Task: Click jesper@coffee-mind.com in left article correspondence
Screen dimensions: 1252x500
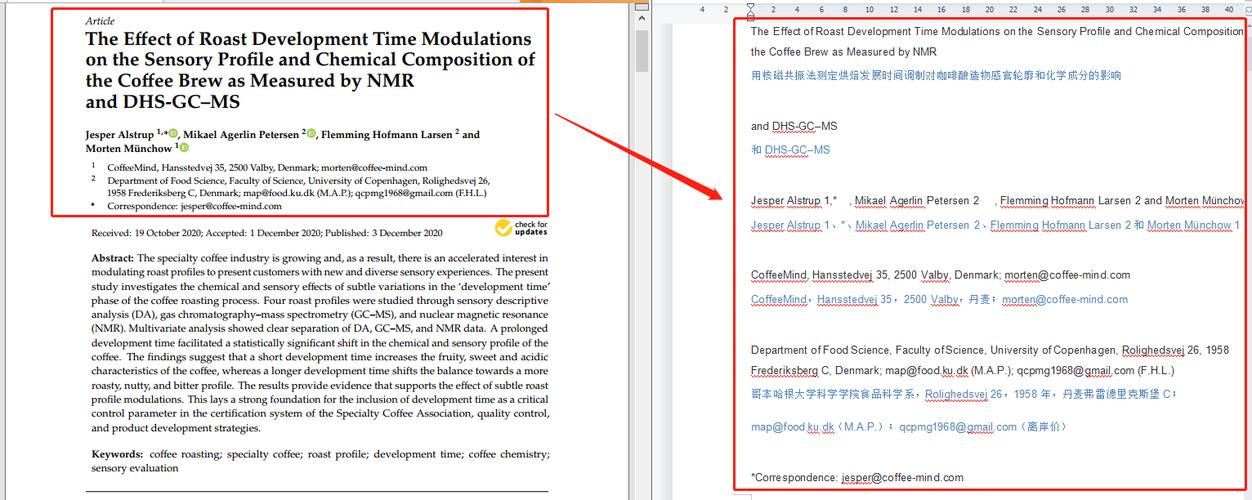Action: point(231,206)
